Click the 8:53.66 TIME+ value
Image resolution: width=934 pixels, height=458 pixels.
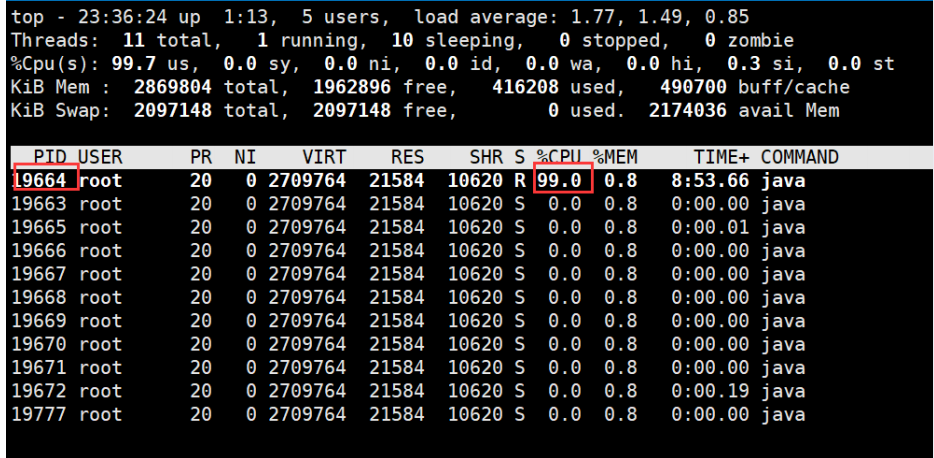(x=710, y=180)
